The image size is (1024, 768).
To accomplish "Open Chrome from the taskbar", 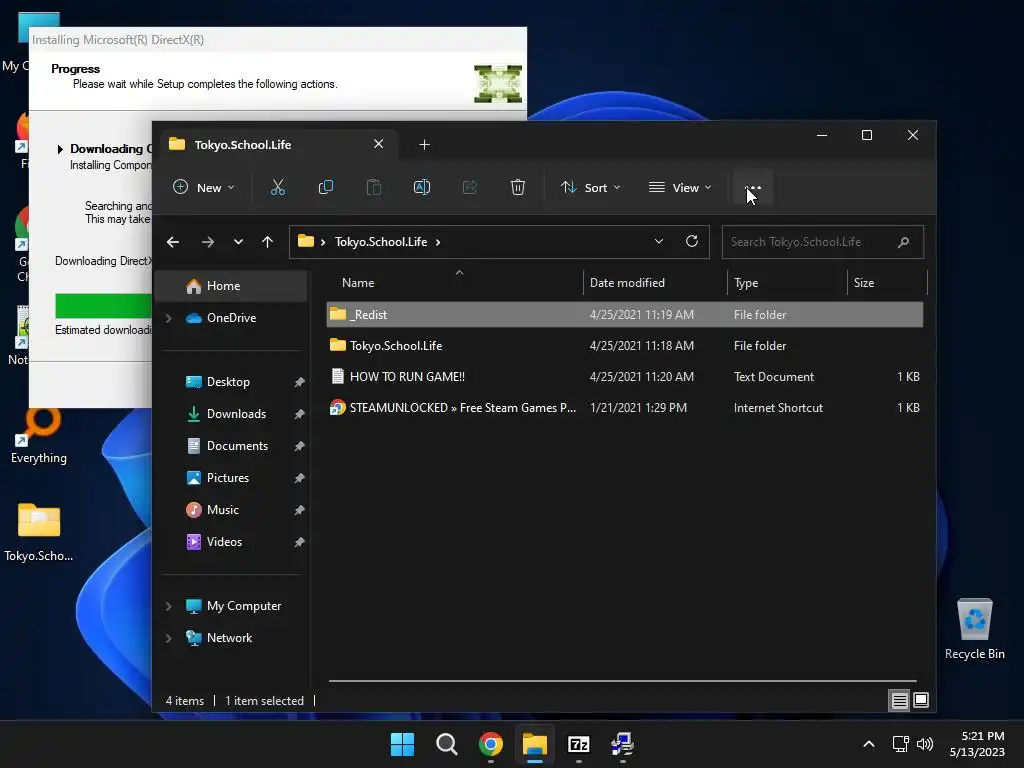I will (490, 744).
